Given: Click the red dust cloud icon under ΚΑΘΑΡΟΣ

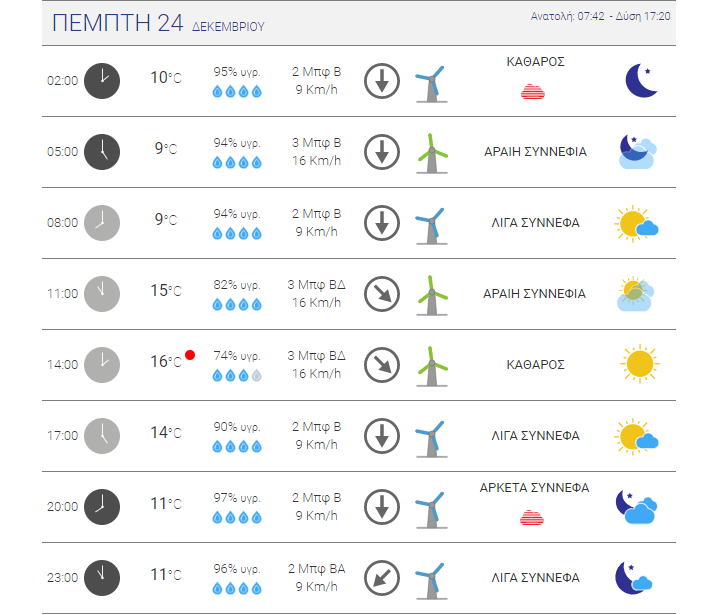Looking at the screenshot, I should [x=533, y=92].
